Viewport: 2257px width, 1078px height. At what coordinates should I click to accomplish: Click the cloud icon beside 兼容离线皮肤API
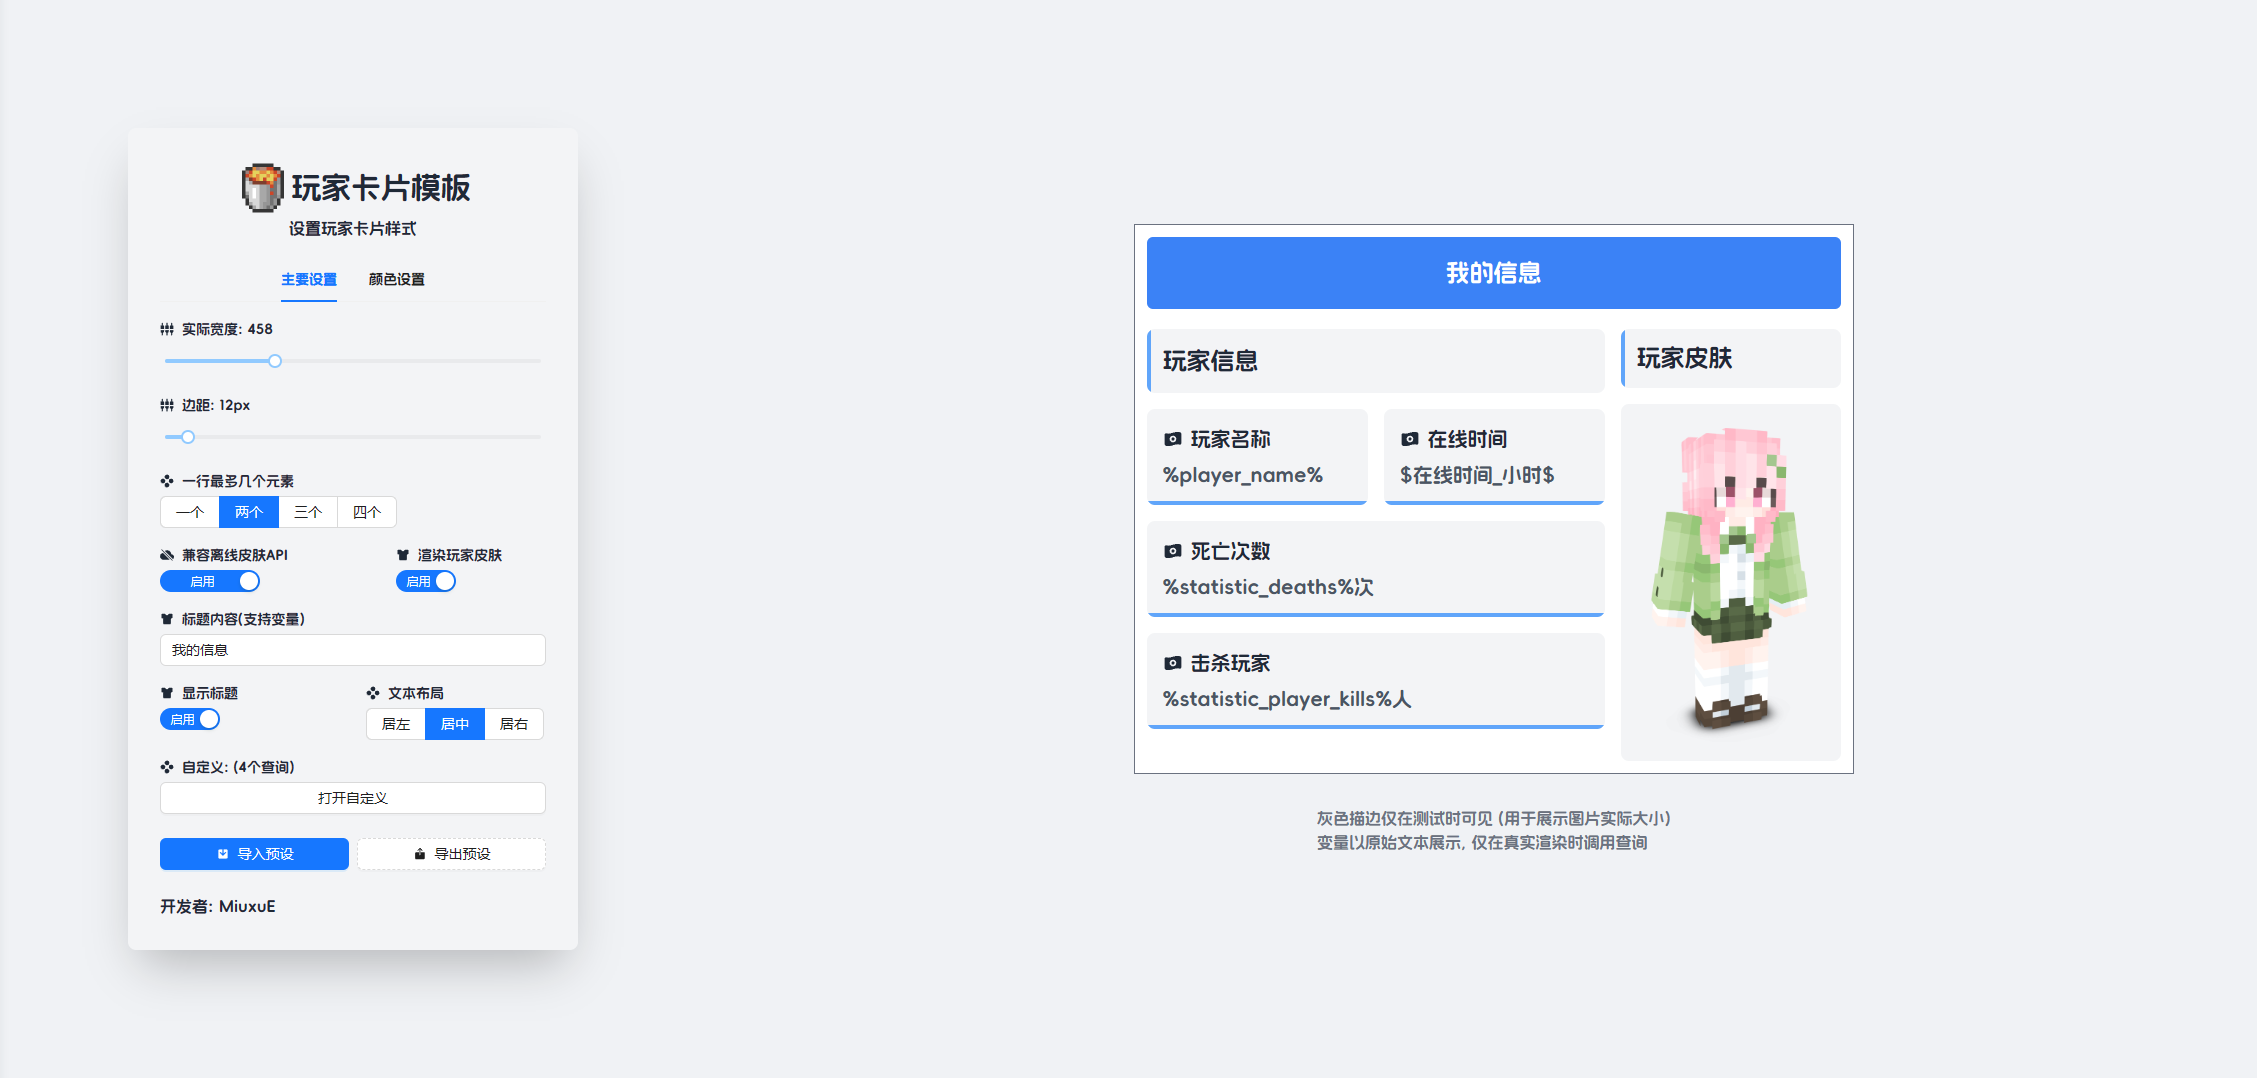167,555
